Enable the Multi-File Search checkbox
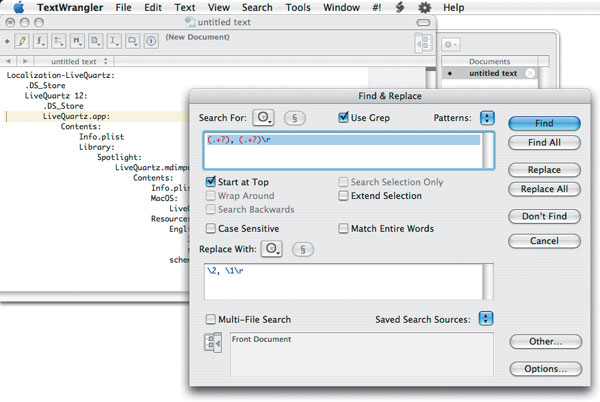 (211, 319)
